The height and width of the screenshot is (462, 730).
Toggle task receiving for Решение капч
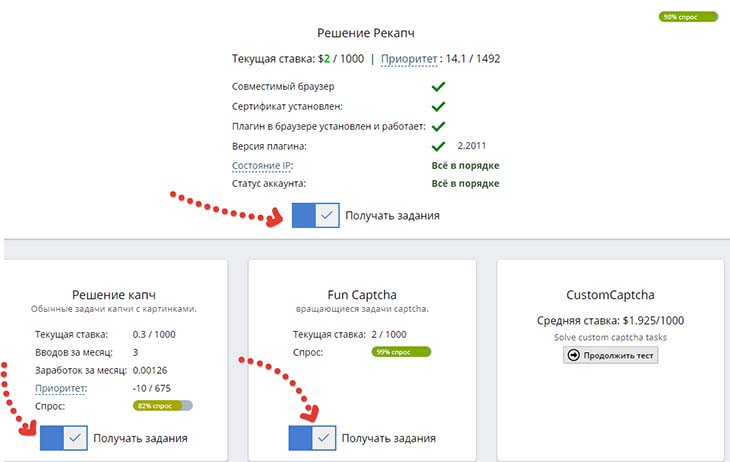click(64, 438)
